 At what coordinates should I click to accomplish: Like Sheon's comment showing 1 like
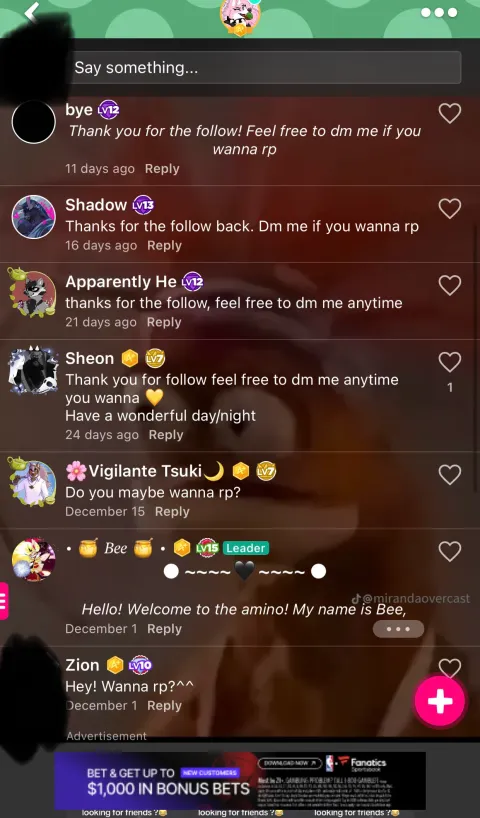point(450,362)
